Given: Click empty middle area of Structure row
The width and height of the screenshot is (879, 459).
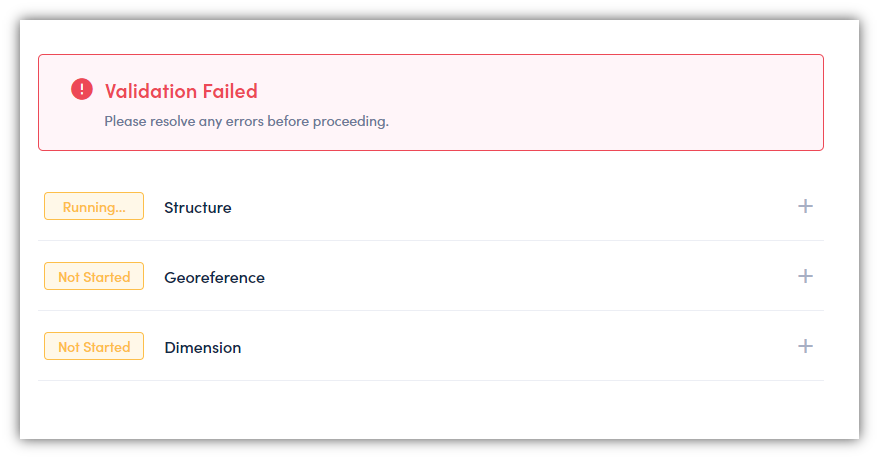Looking at the screenshot, I should (x=505, y=206).
